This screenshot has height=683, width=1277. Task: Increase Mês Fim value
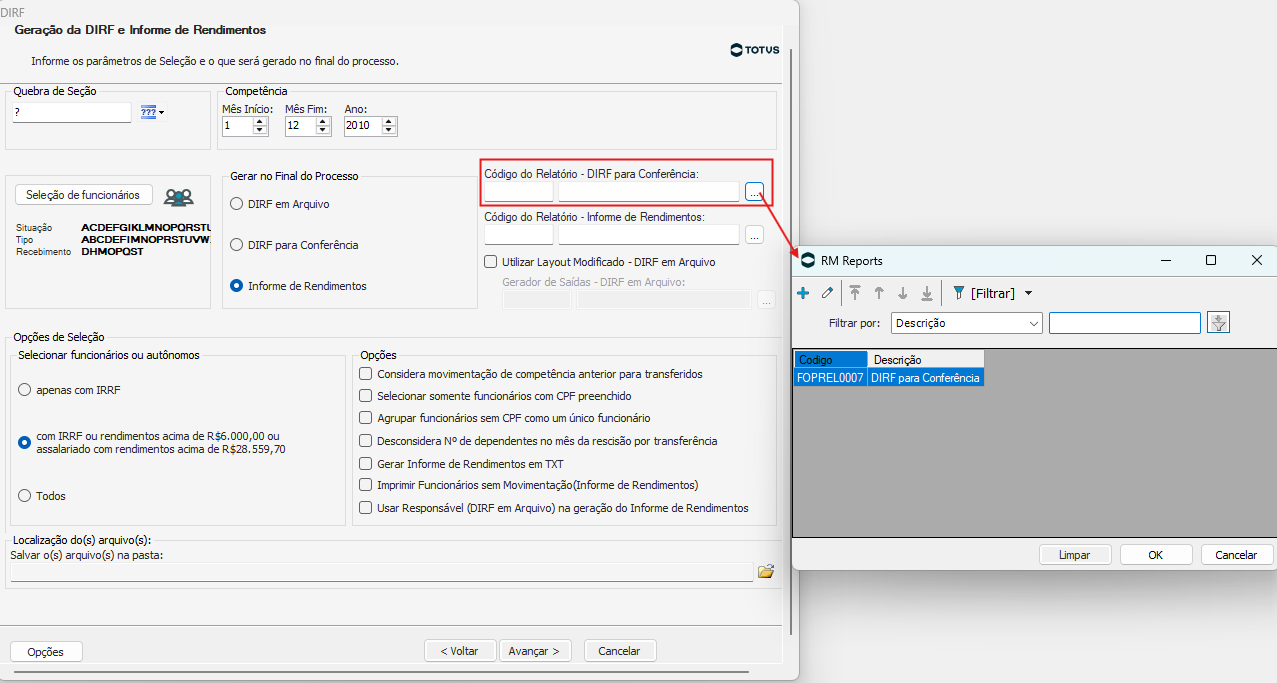pos(323,121)
